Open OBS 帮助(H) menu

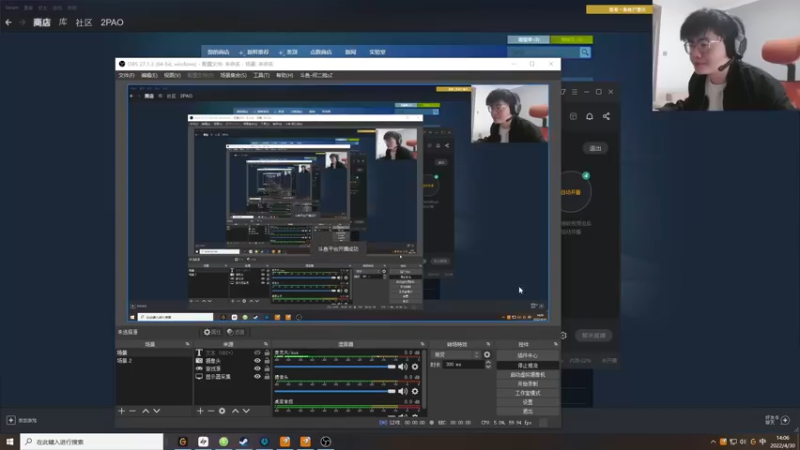coord(284,76)
